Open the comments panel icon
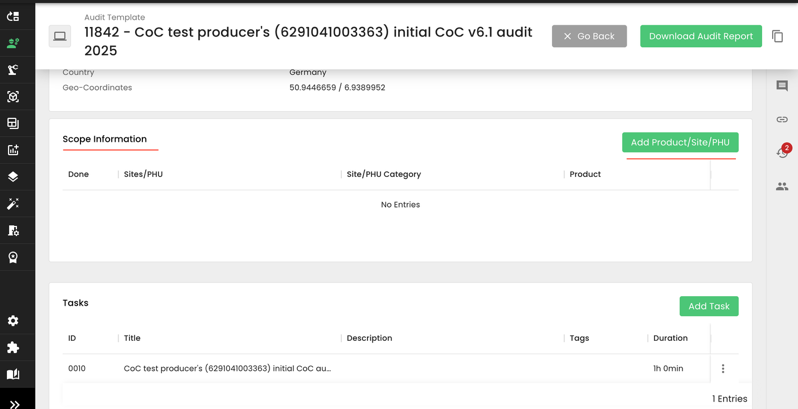Viewport: 798px width, 409px height. pos(782,86)
